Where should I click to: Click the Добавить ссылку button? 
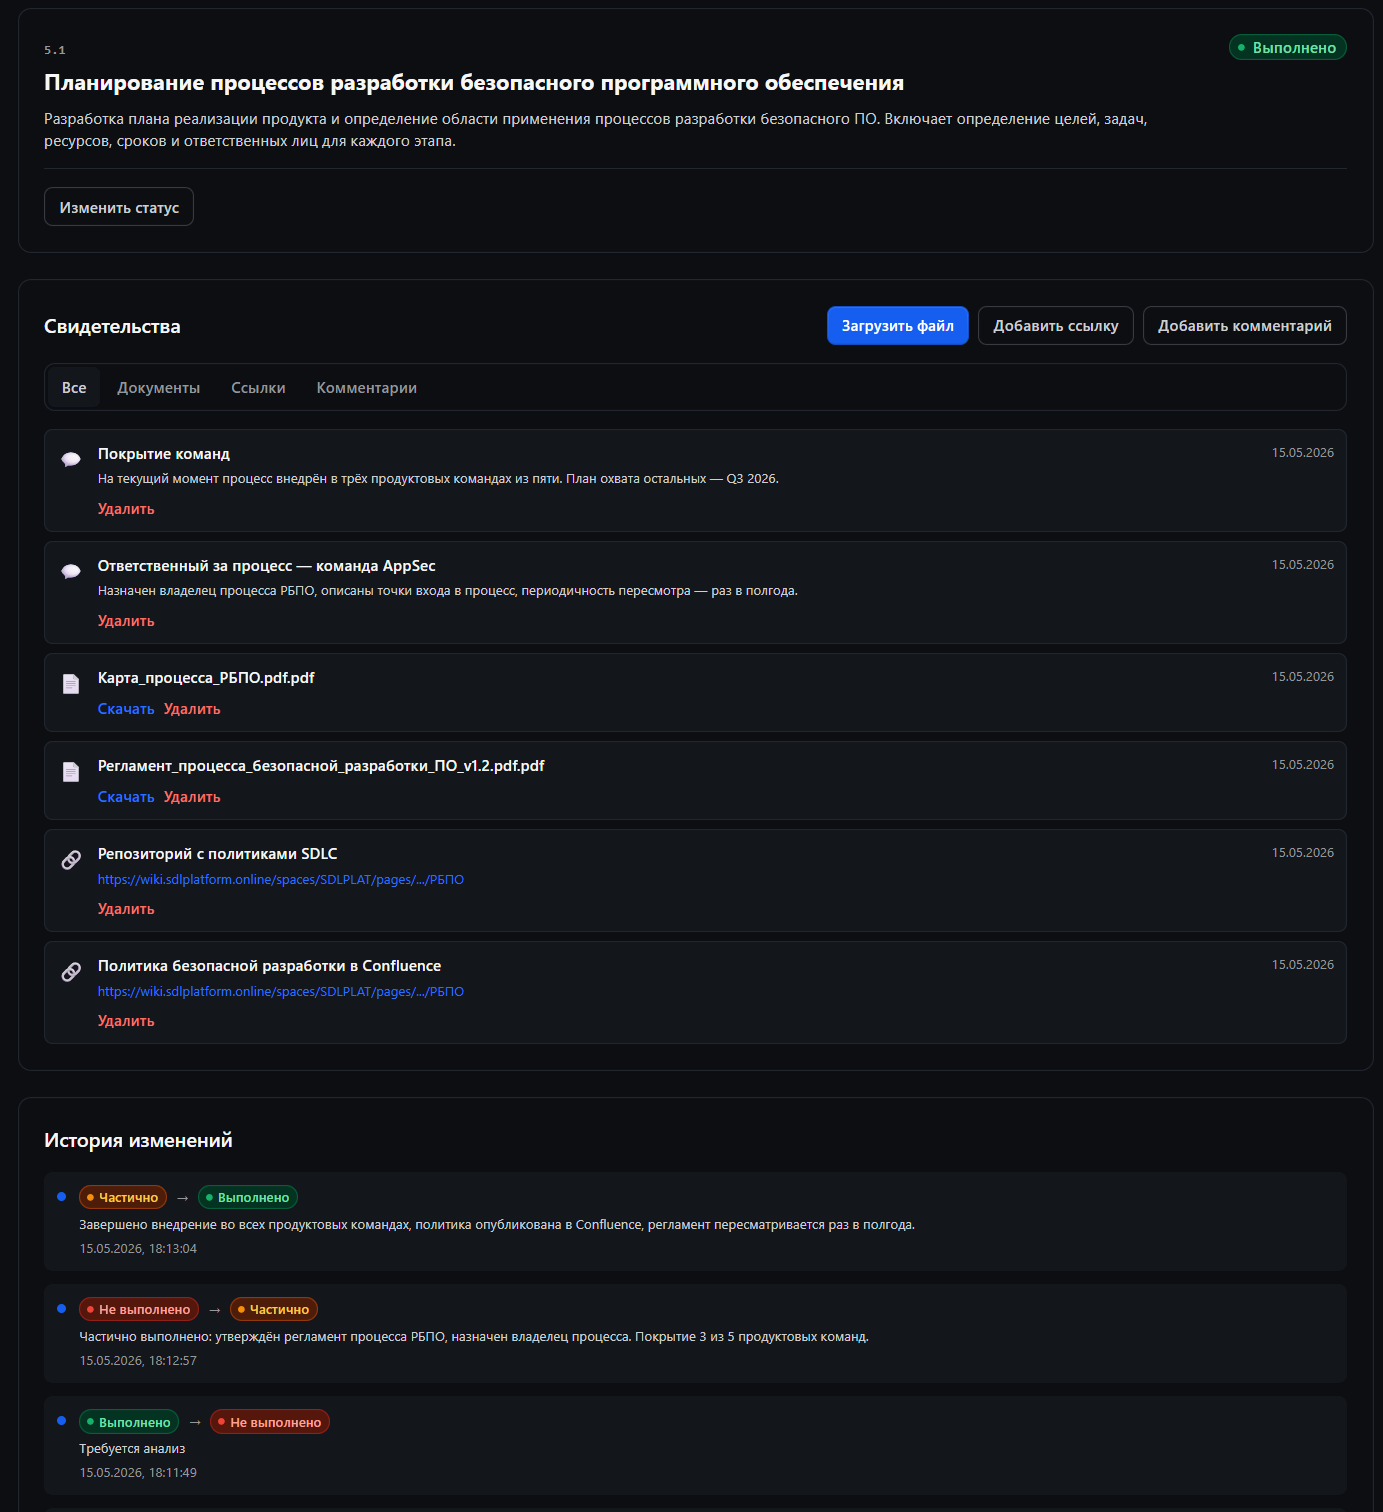tap(1056, 326)
